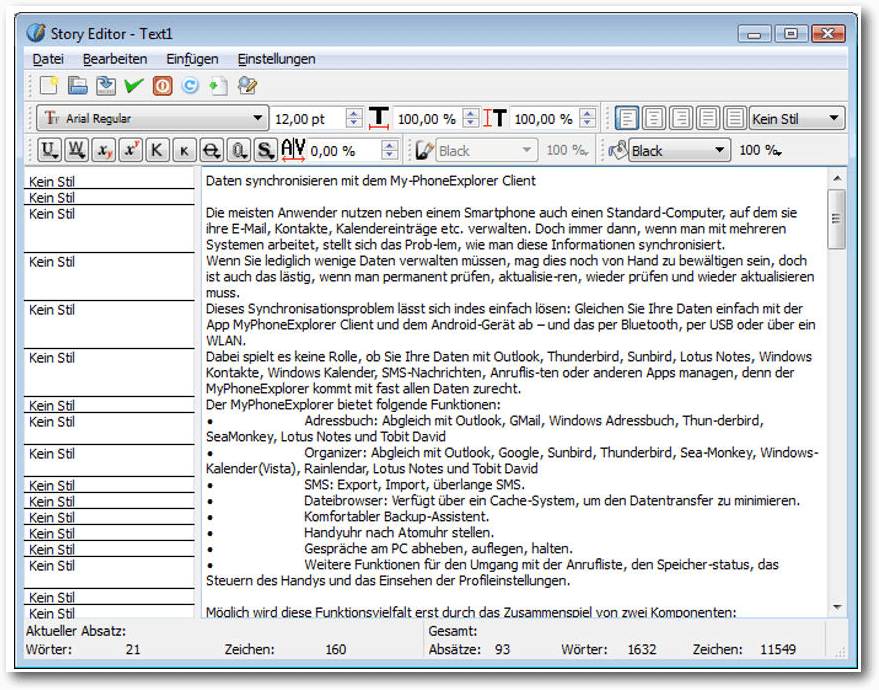This screenshot has width=879, height=690.
Task: Click the current paragraph character count 160
Action: pos(336,649)
